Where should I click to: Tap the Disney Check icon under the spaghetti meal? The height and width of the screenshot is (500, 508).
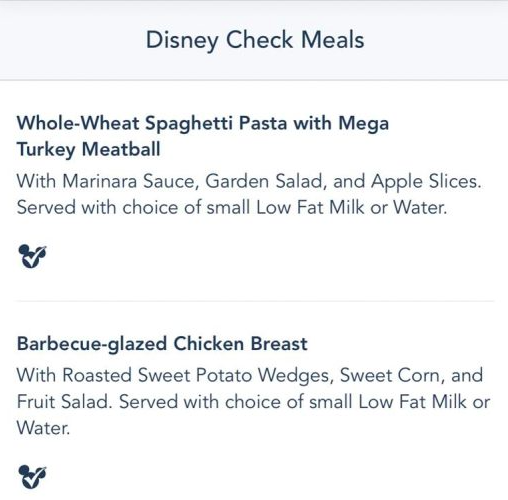click(32, 256)
